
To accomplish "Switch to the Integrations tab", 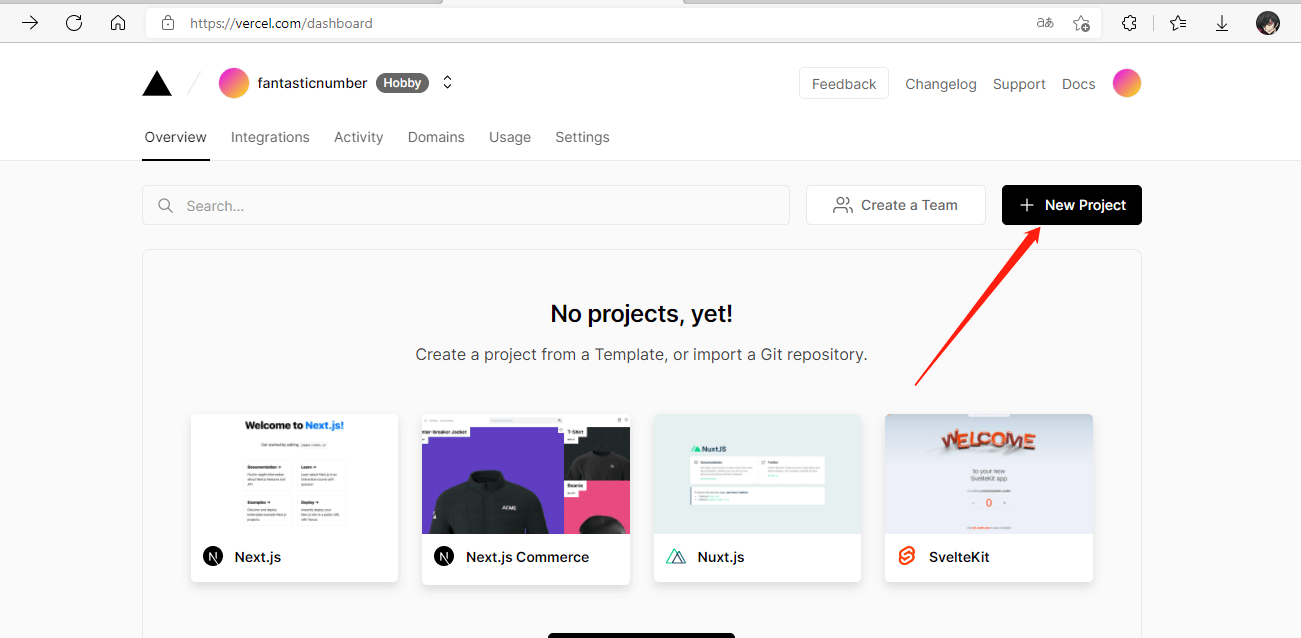I will click(270, 137).
